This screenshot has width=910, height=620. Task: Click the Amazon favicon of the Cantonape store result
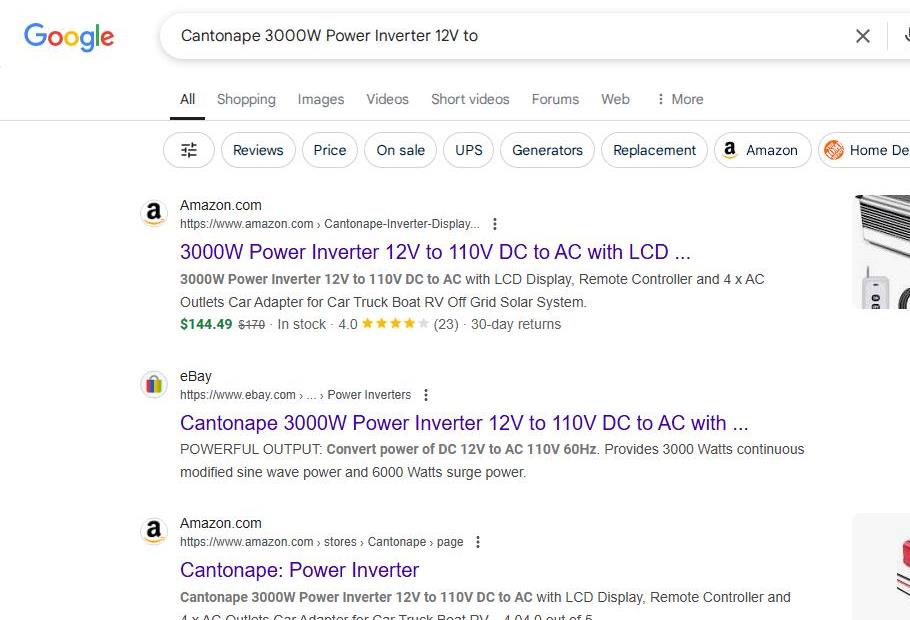154,532
